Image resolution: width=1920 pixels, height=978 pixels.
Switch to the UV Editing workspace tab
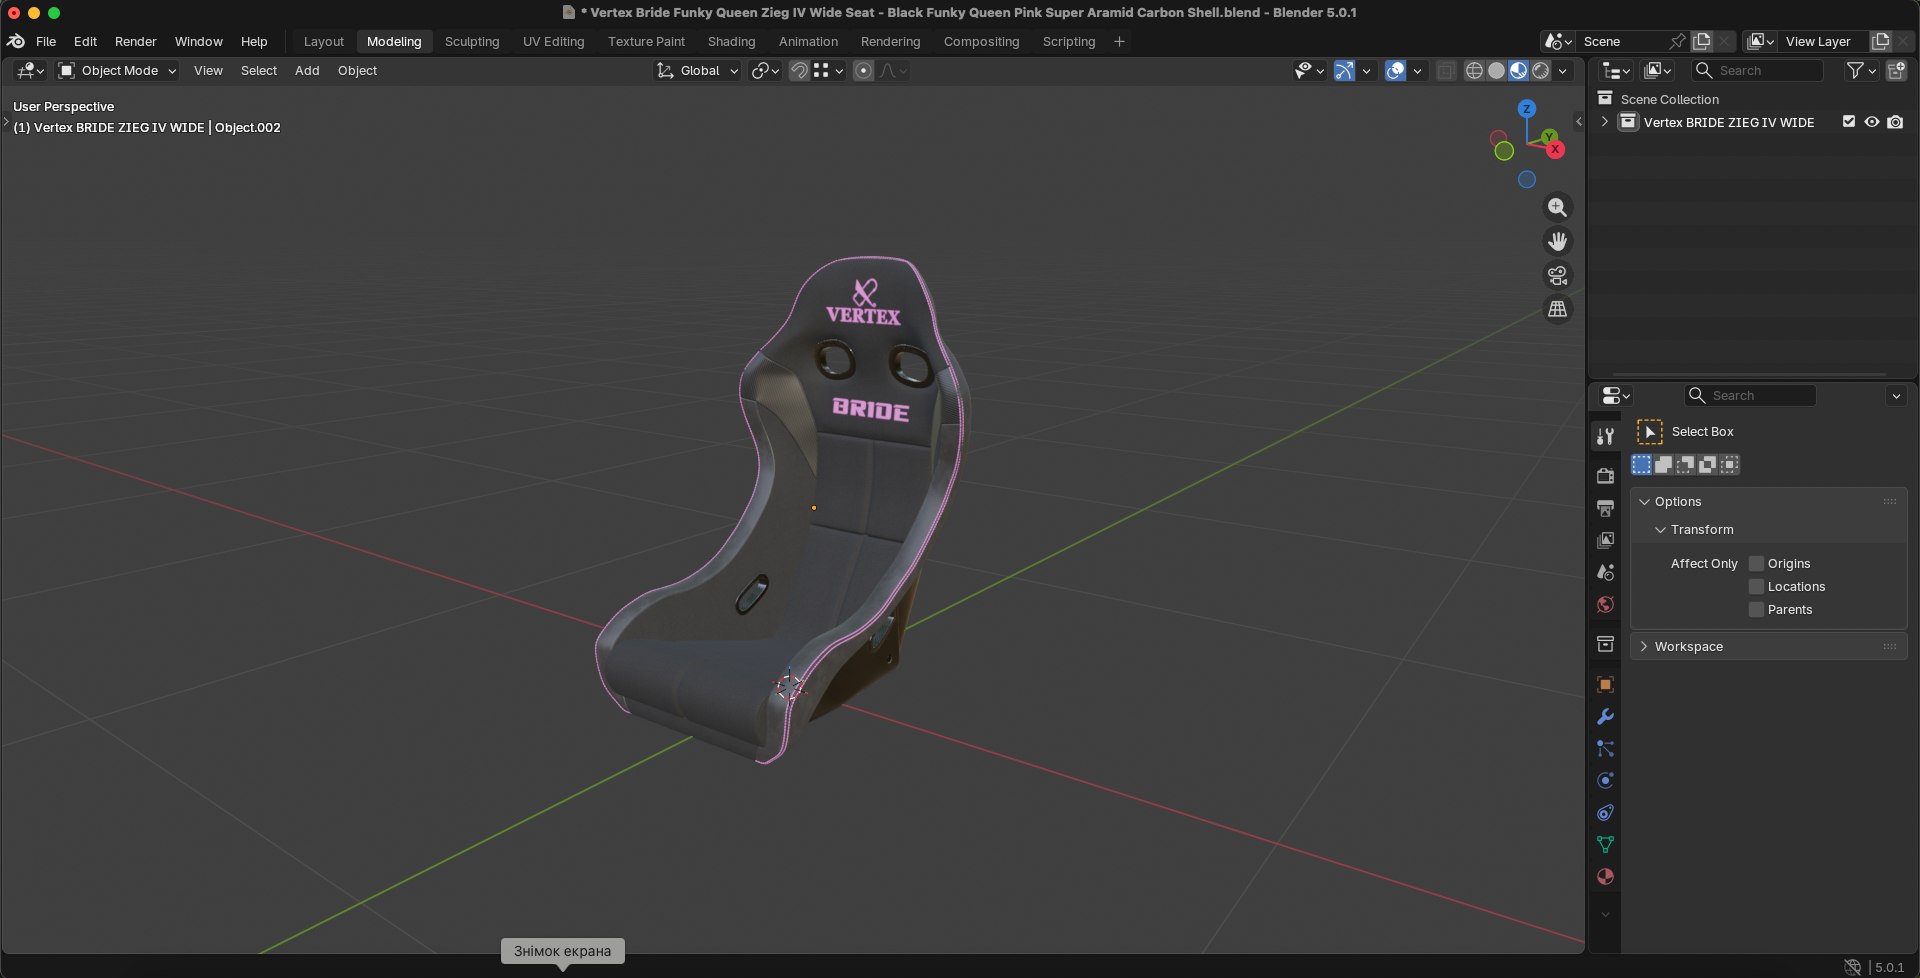point(553,41)
